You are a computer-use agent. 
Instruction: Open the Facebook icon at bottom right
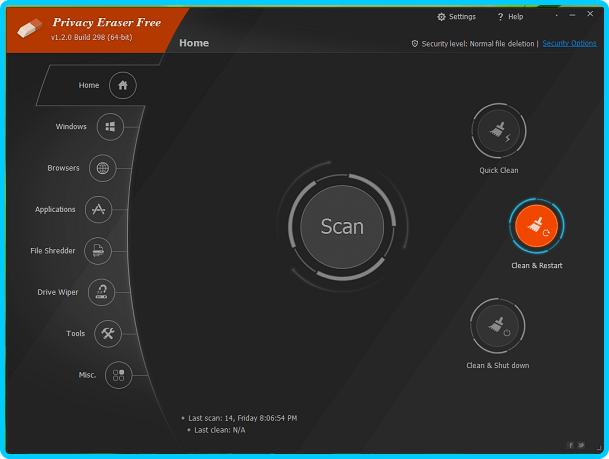(x=571, y=445)
